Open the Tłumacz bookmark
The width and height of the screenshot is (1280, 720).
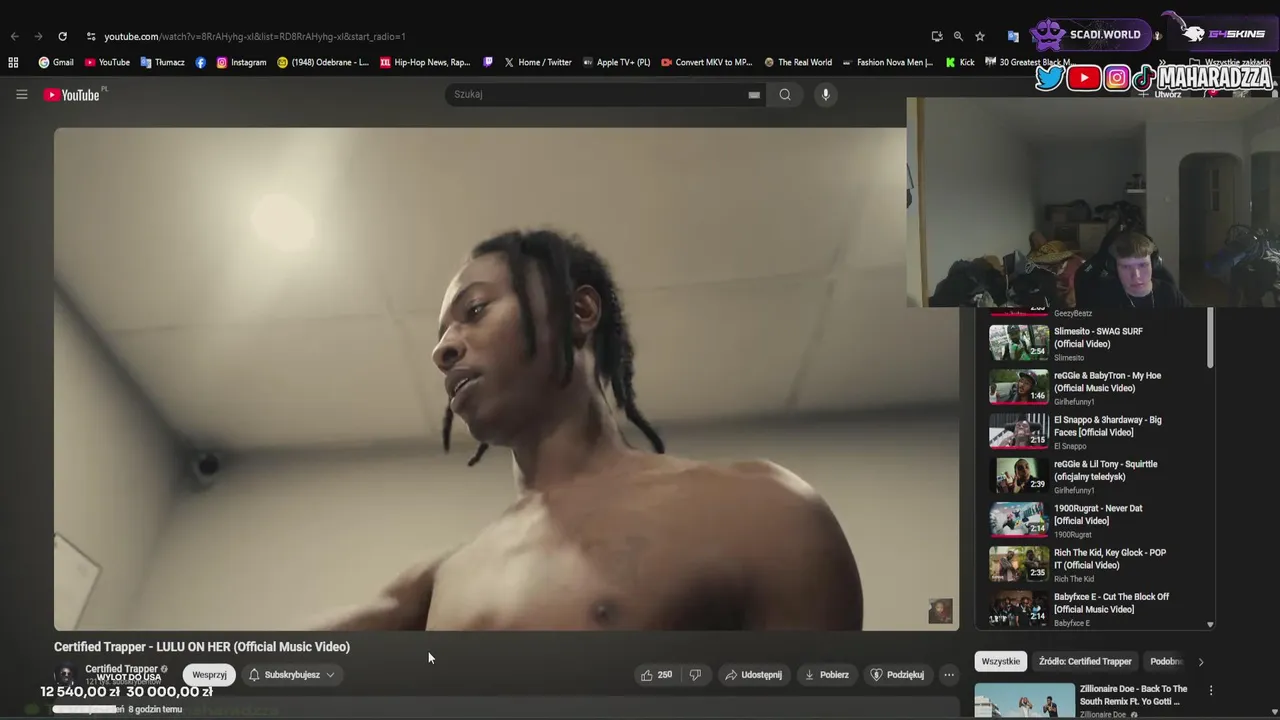(x=162, y=62)
